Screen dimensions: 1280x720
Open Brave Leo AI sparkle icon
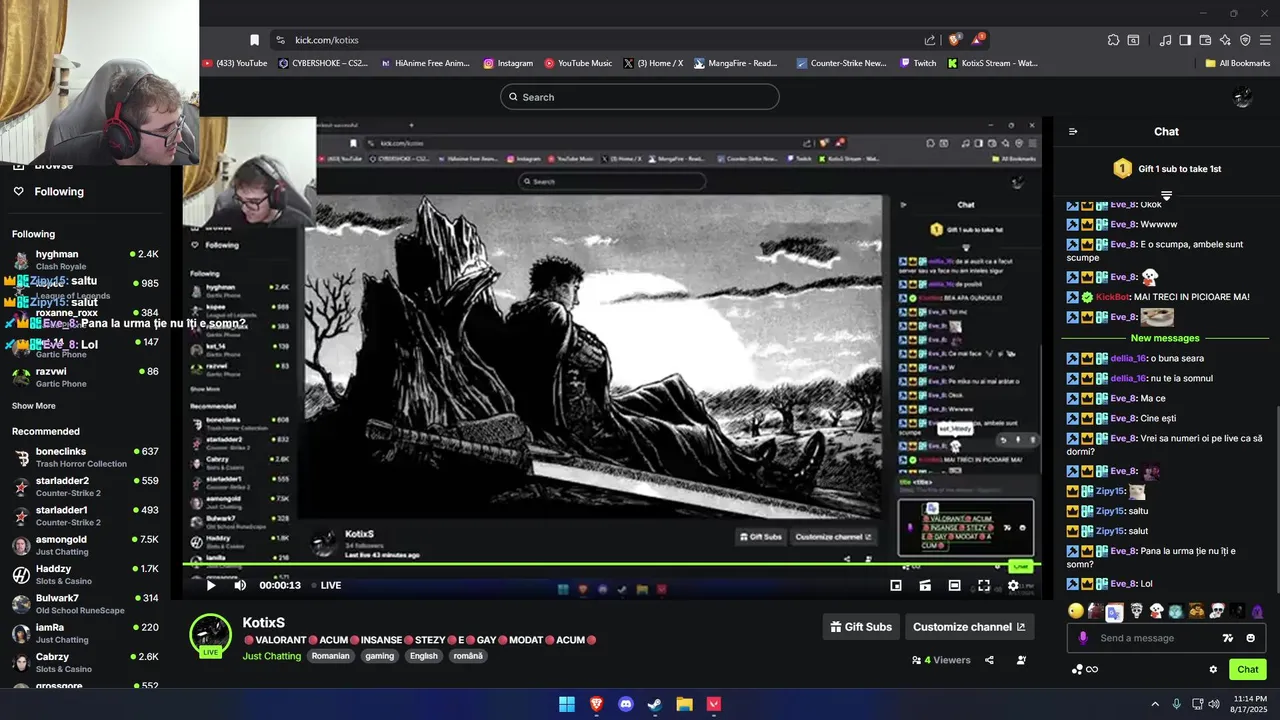tap(1225, 40)
